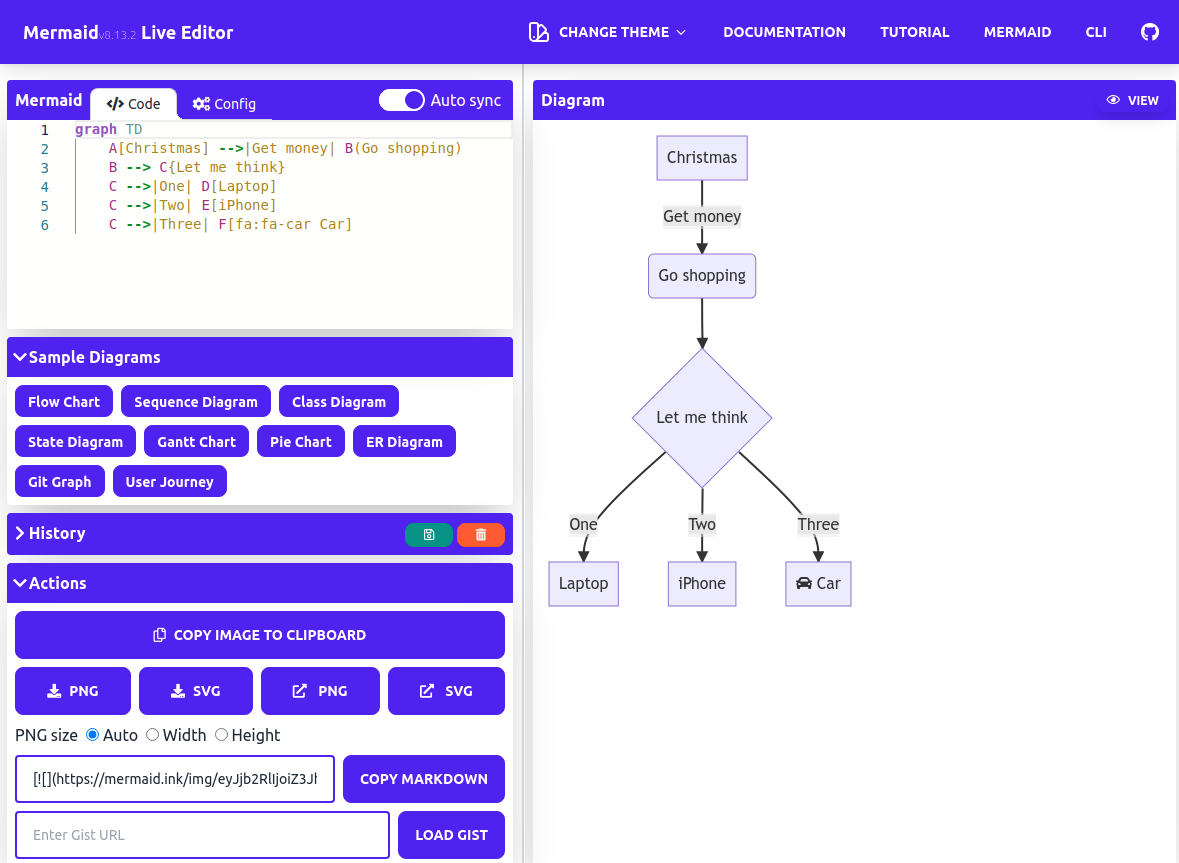Click the save history icon button

point(429,535)
